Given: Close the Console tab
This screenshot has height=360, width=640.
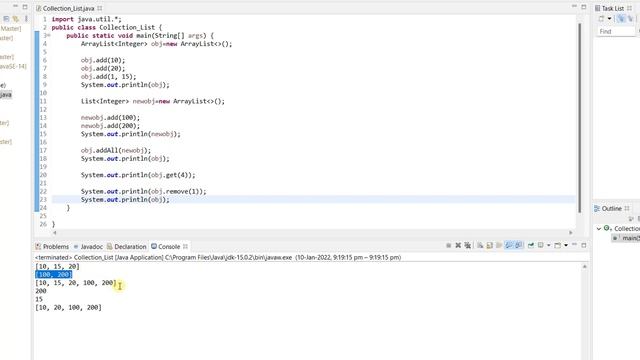Looking at the screenshot, I should (185, 247).
